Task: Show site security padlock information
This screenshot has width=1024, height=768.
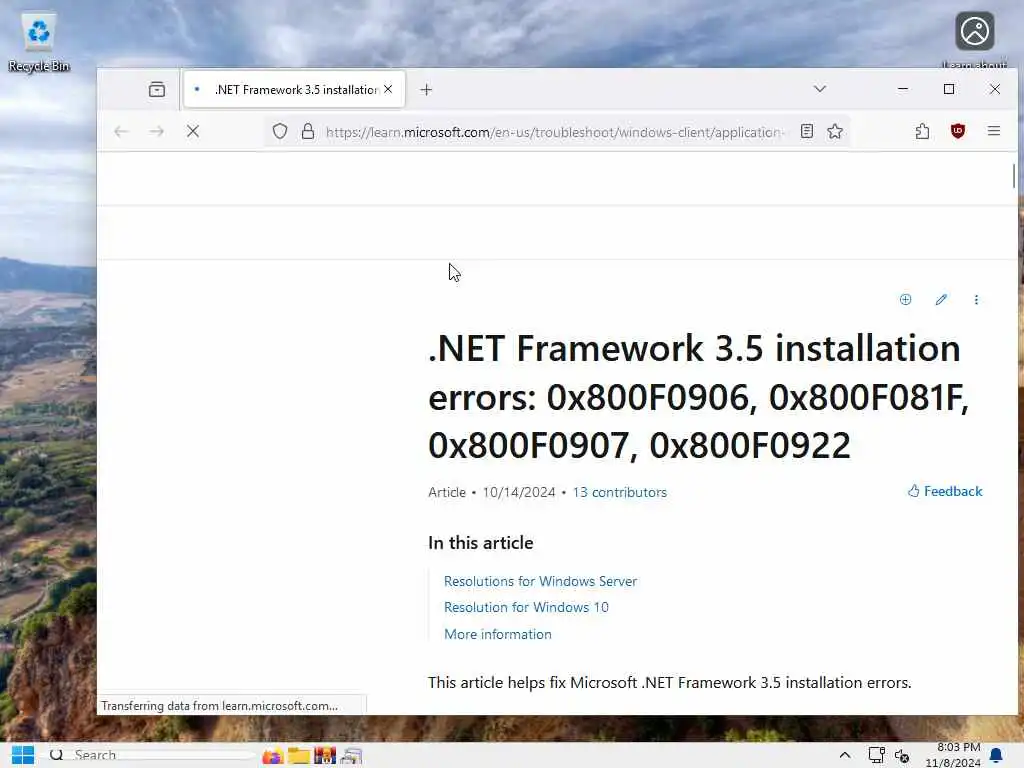Action: click(308, 131)
